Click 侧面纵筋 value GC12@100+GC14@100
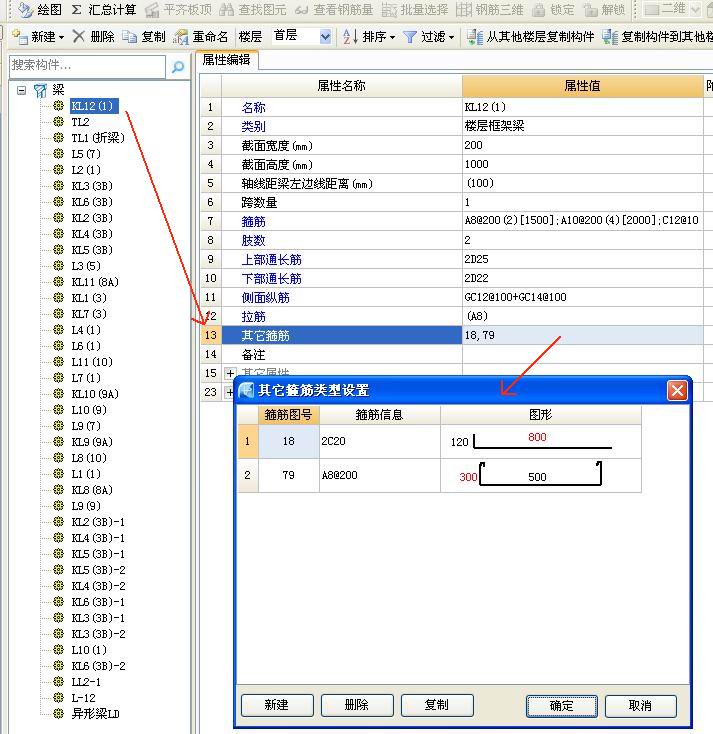This screenshot has height=734, width=713. click(582, 297)
